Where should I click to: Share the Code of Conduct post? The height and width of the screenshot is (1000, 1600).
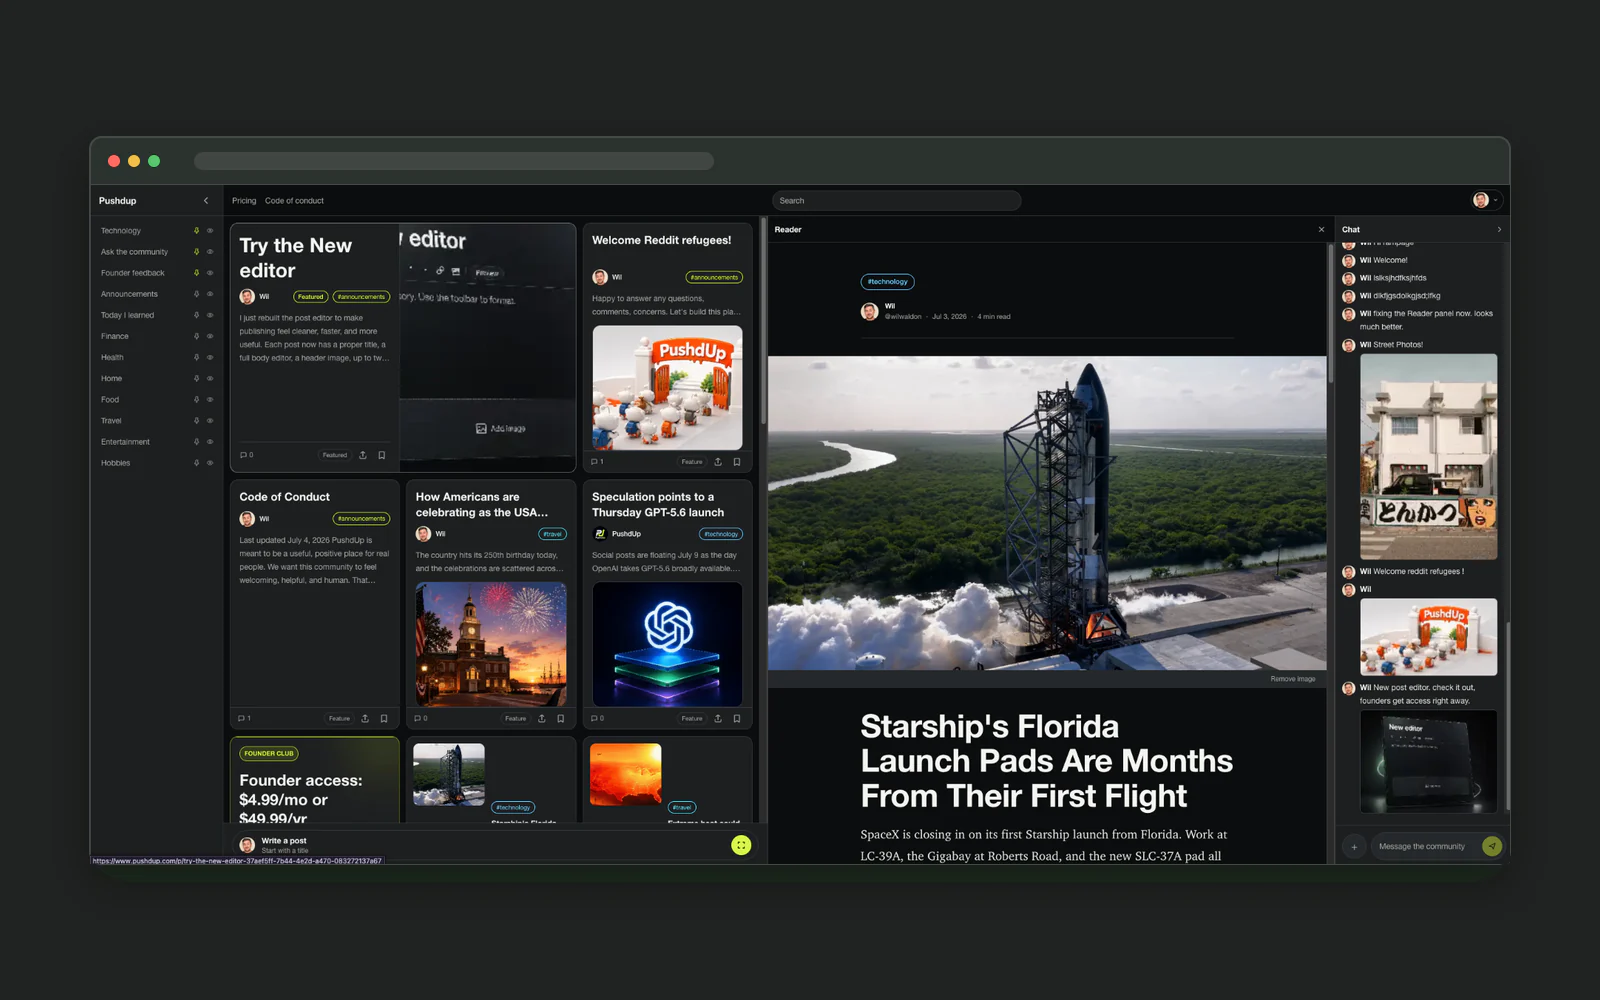pyautogui.click(x=365, y=718)
